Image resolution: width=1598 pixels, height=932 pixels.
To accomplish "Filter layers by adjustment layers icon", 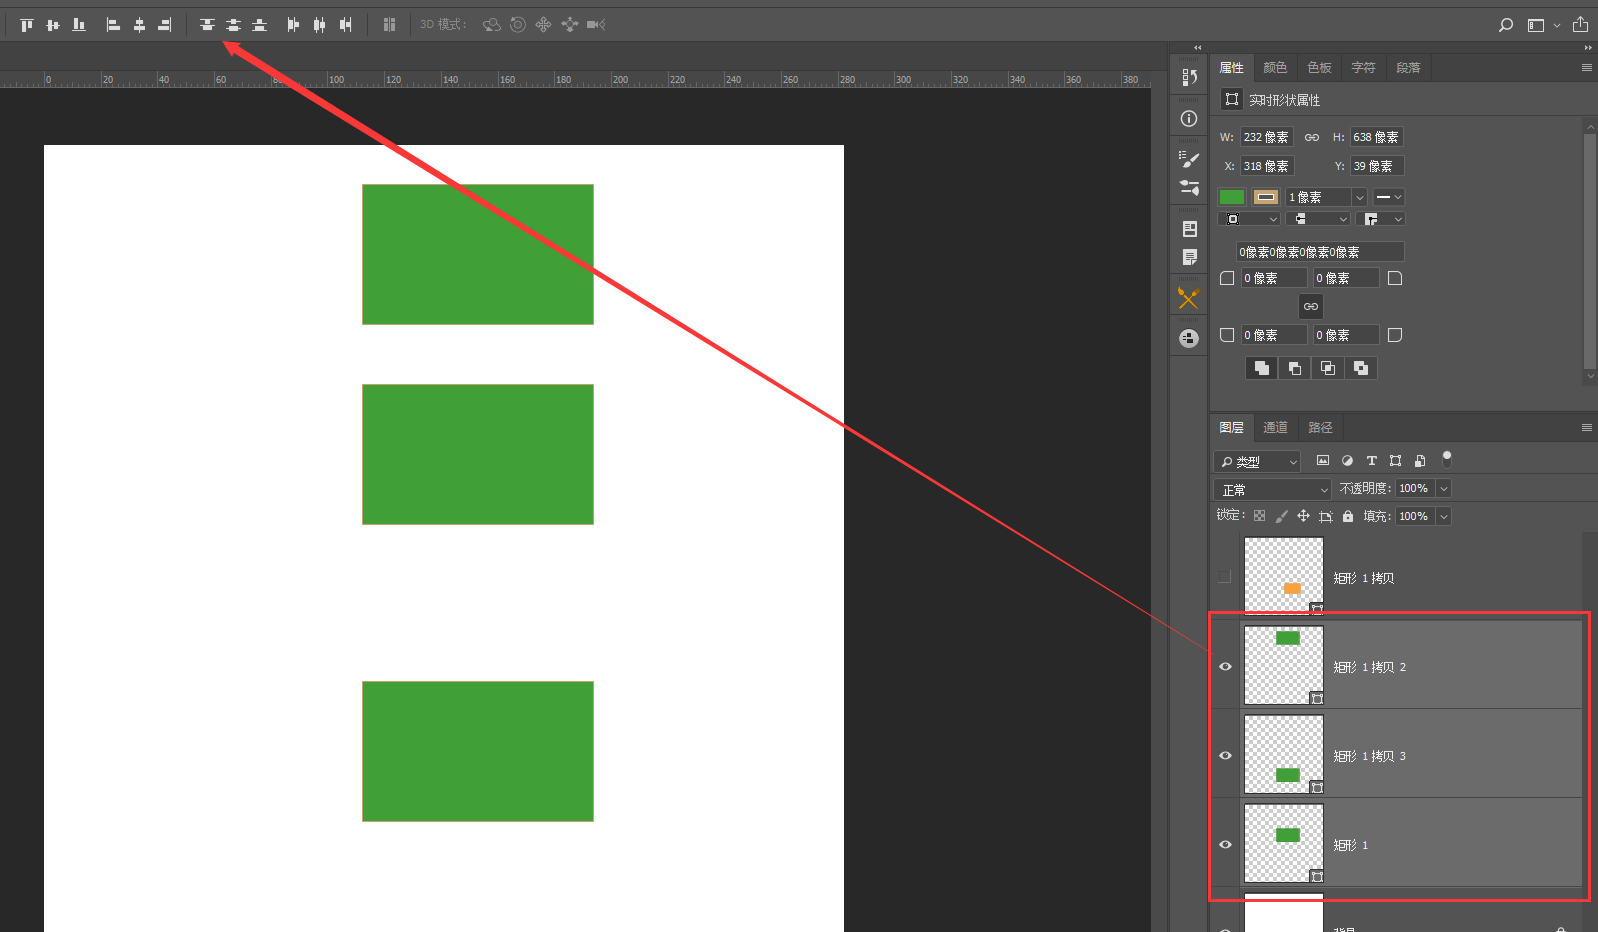I will click(x=1347, y=461).
